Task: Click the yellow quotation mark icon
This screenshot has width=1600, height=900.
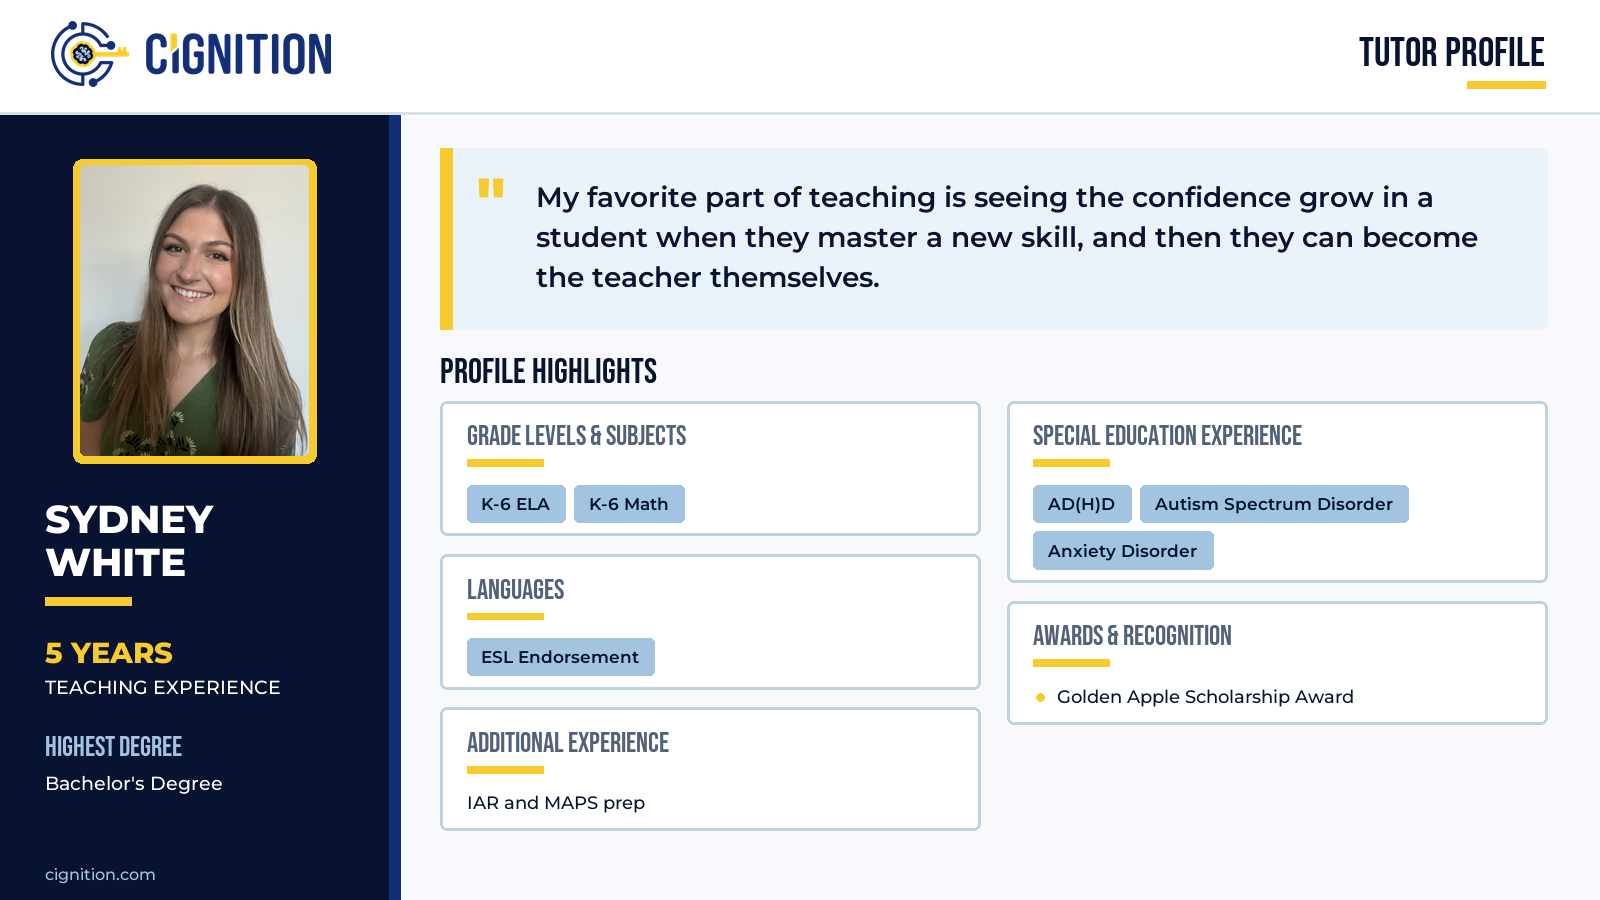Action: click(x=491, y=188)
